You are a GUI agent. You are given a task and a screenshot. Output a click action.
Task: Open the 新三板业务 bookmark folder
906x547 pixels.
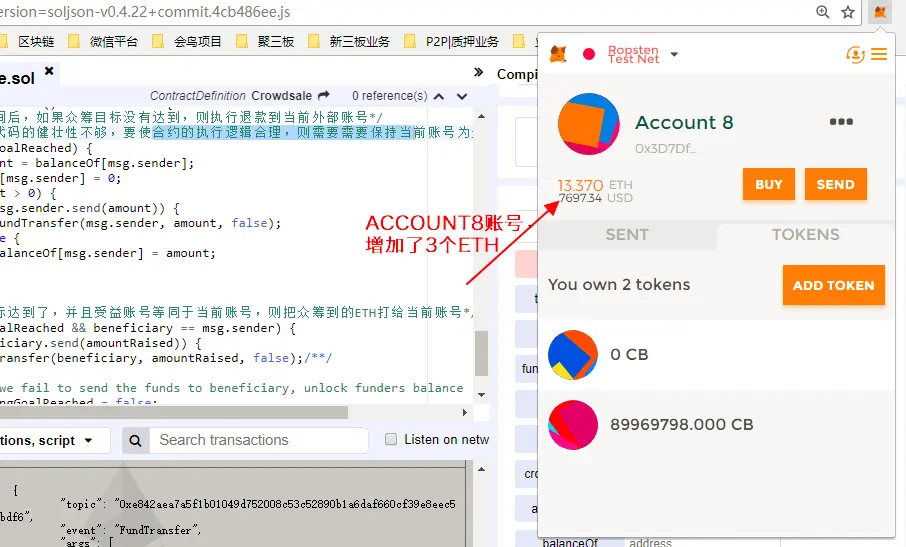(349, 42)
